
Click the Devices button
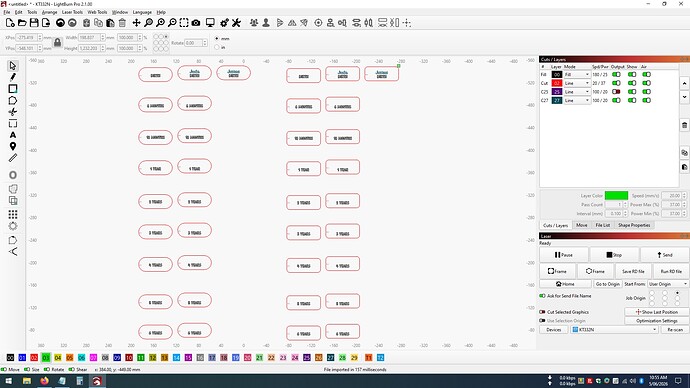[x=554, y=329]
